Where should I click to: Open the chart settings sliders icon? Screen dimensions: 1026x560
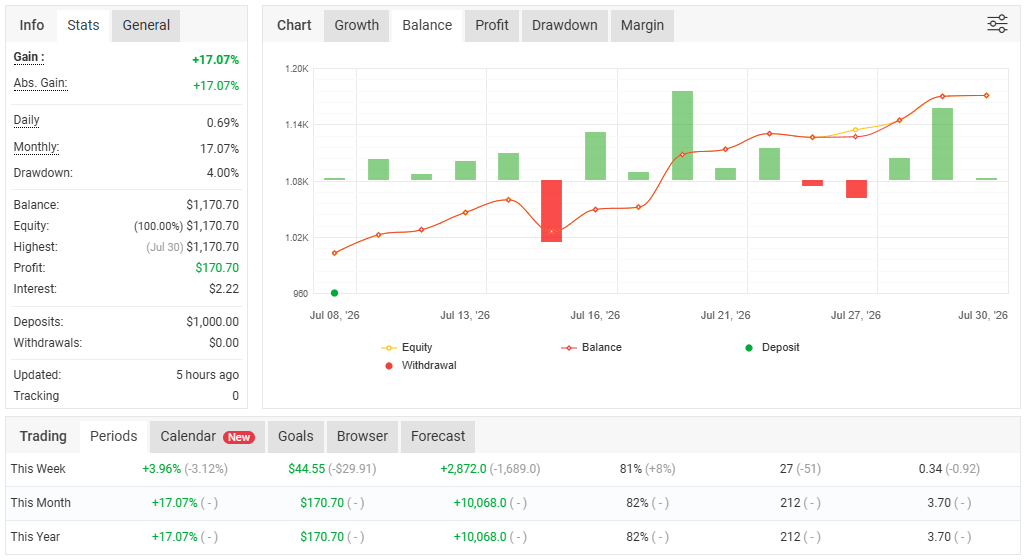coord(997,24)
